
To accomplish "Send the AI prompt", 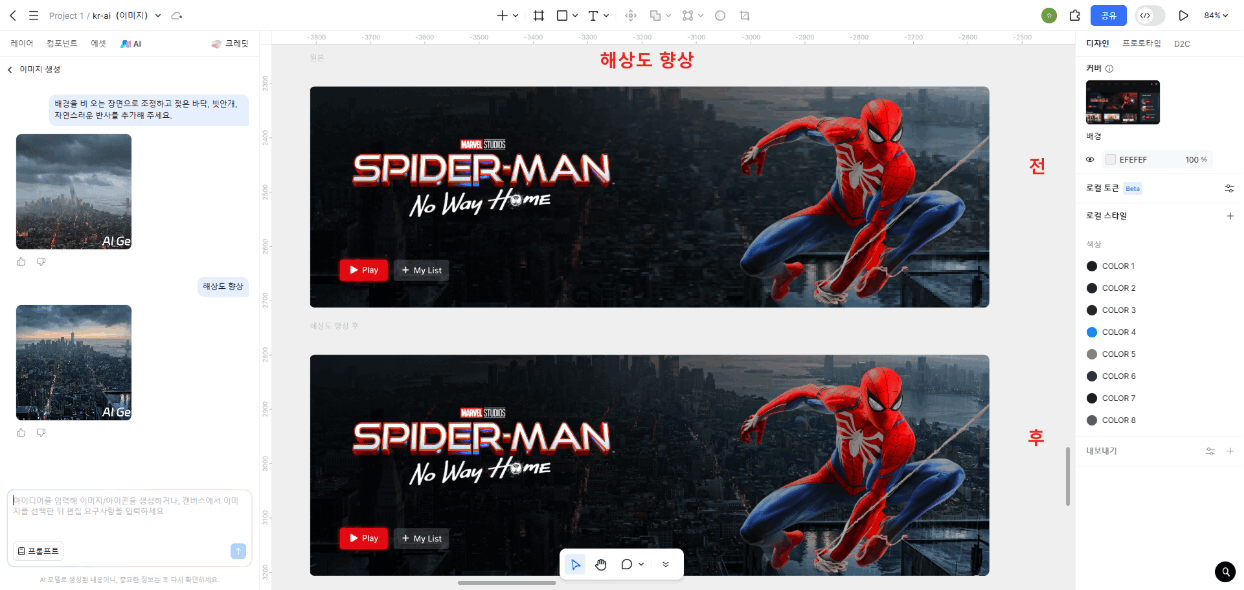I will (x=238, y=551).
